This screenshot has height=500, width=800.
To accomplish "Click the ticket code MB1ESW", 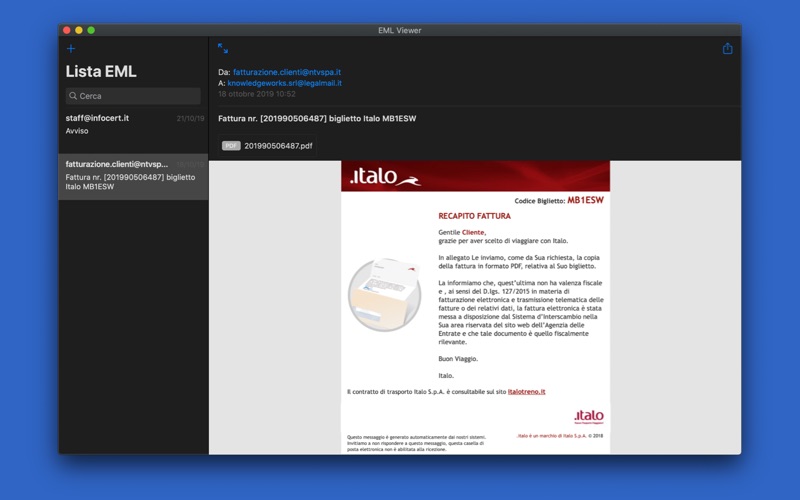I will (585, 200).
